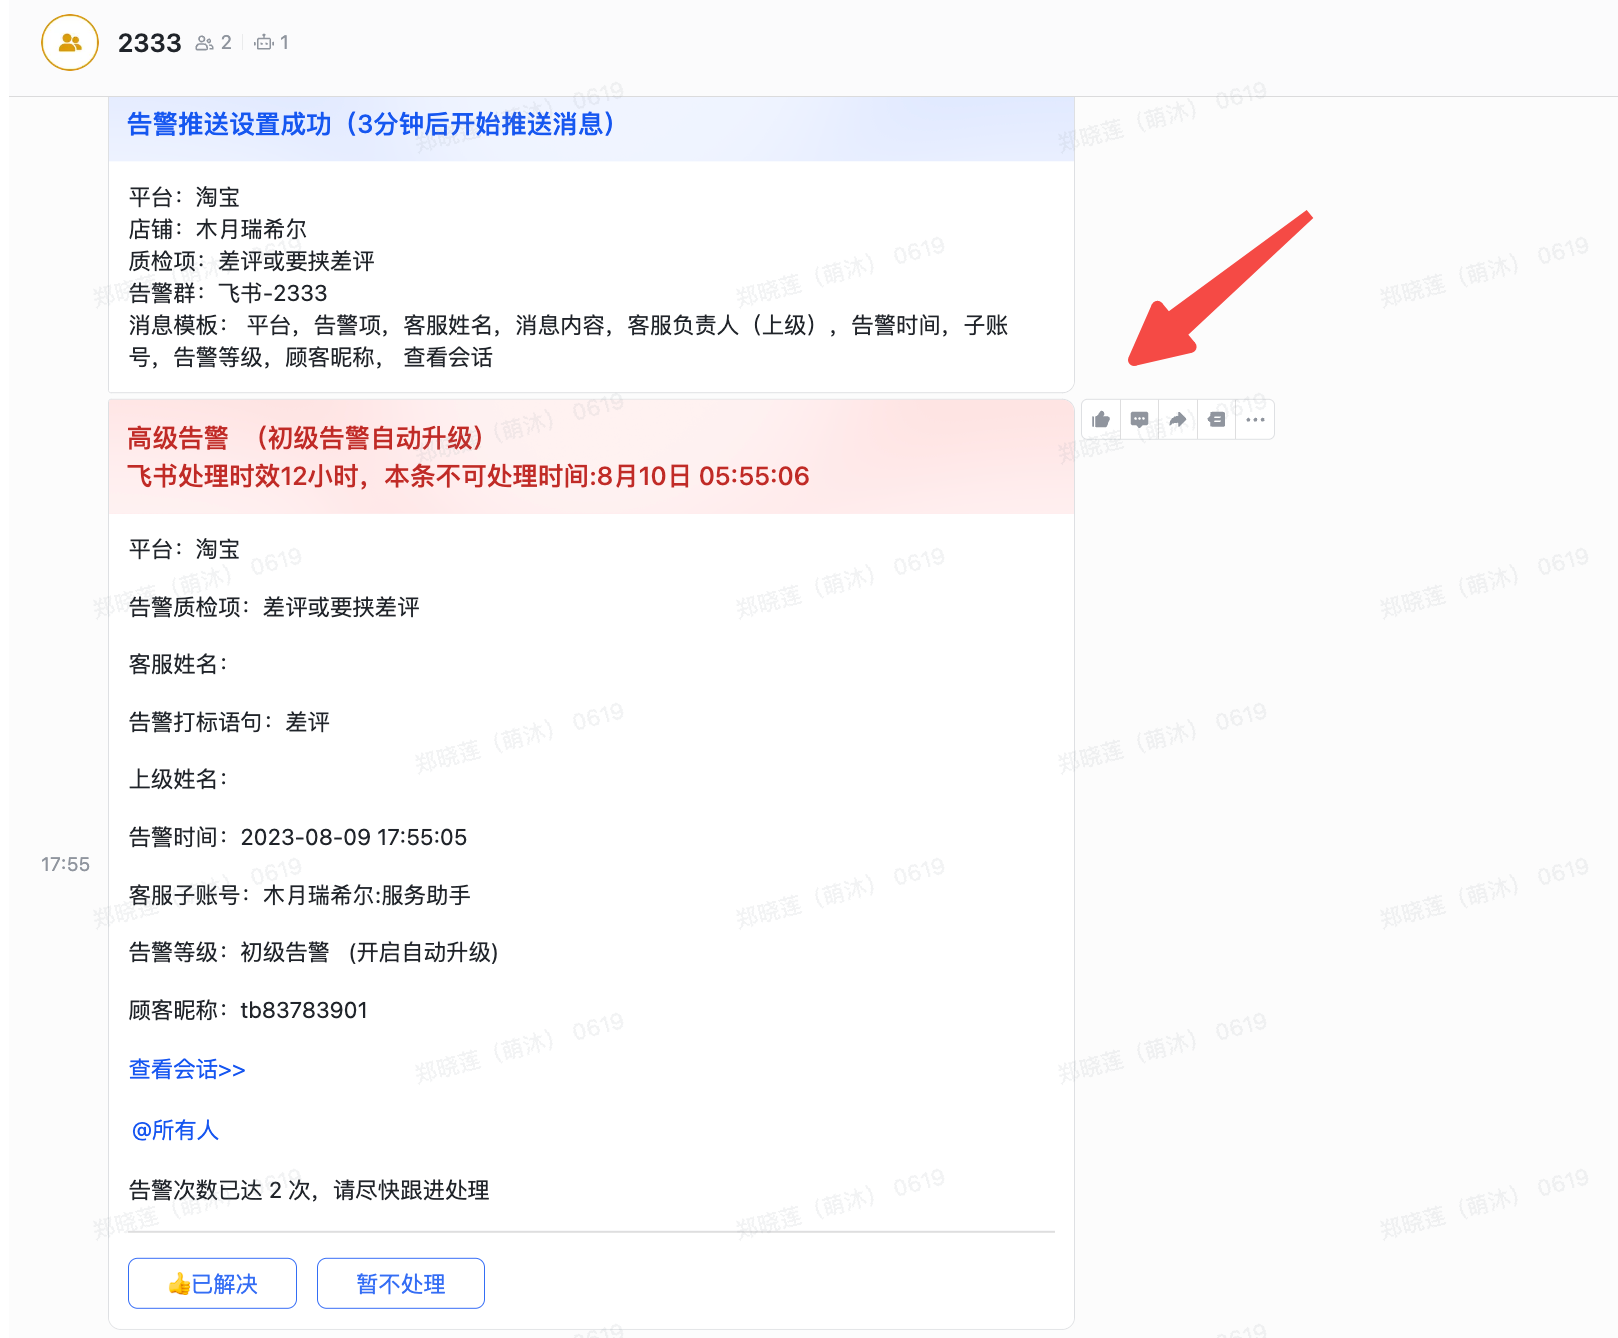Click the text 告警质检项：差评或要挟差评
The height and width of the screenshot is (1338, 1618).
(x=274, y=607)
